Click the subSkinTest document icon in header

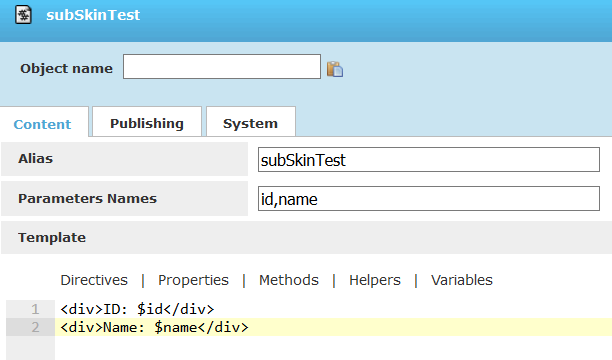(x=23, y=15)
